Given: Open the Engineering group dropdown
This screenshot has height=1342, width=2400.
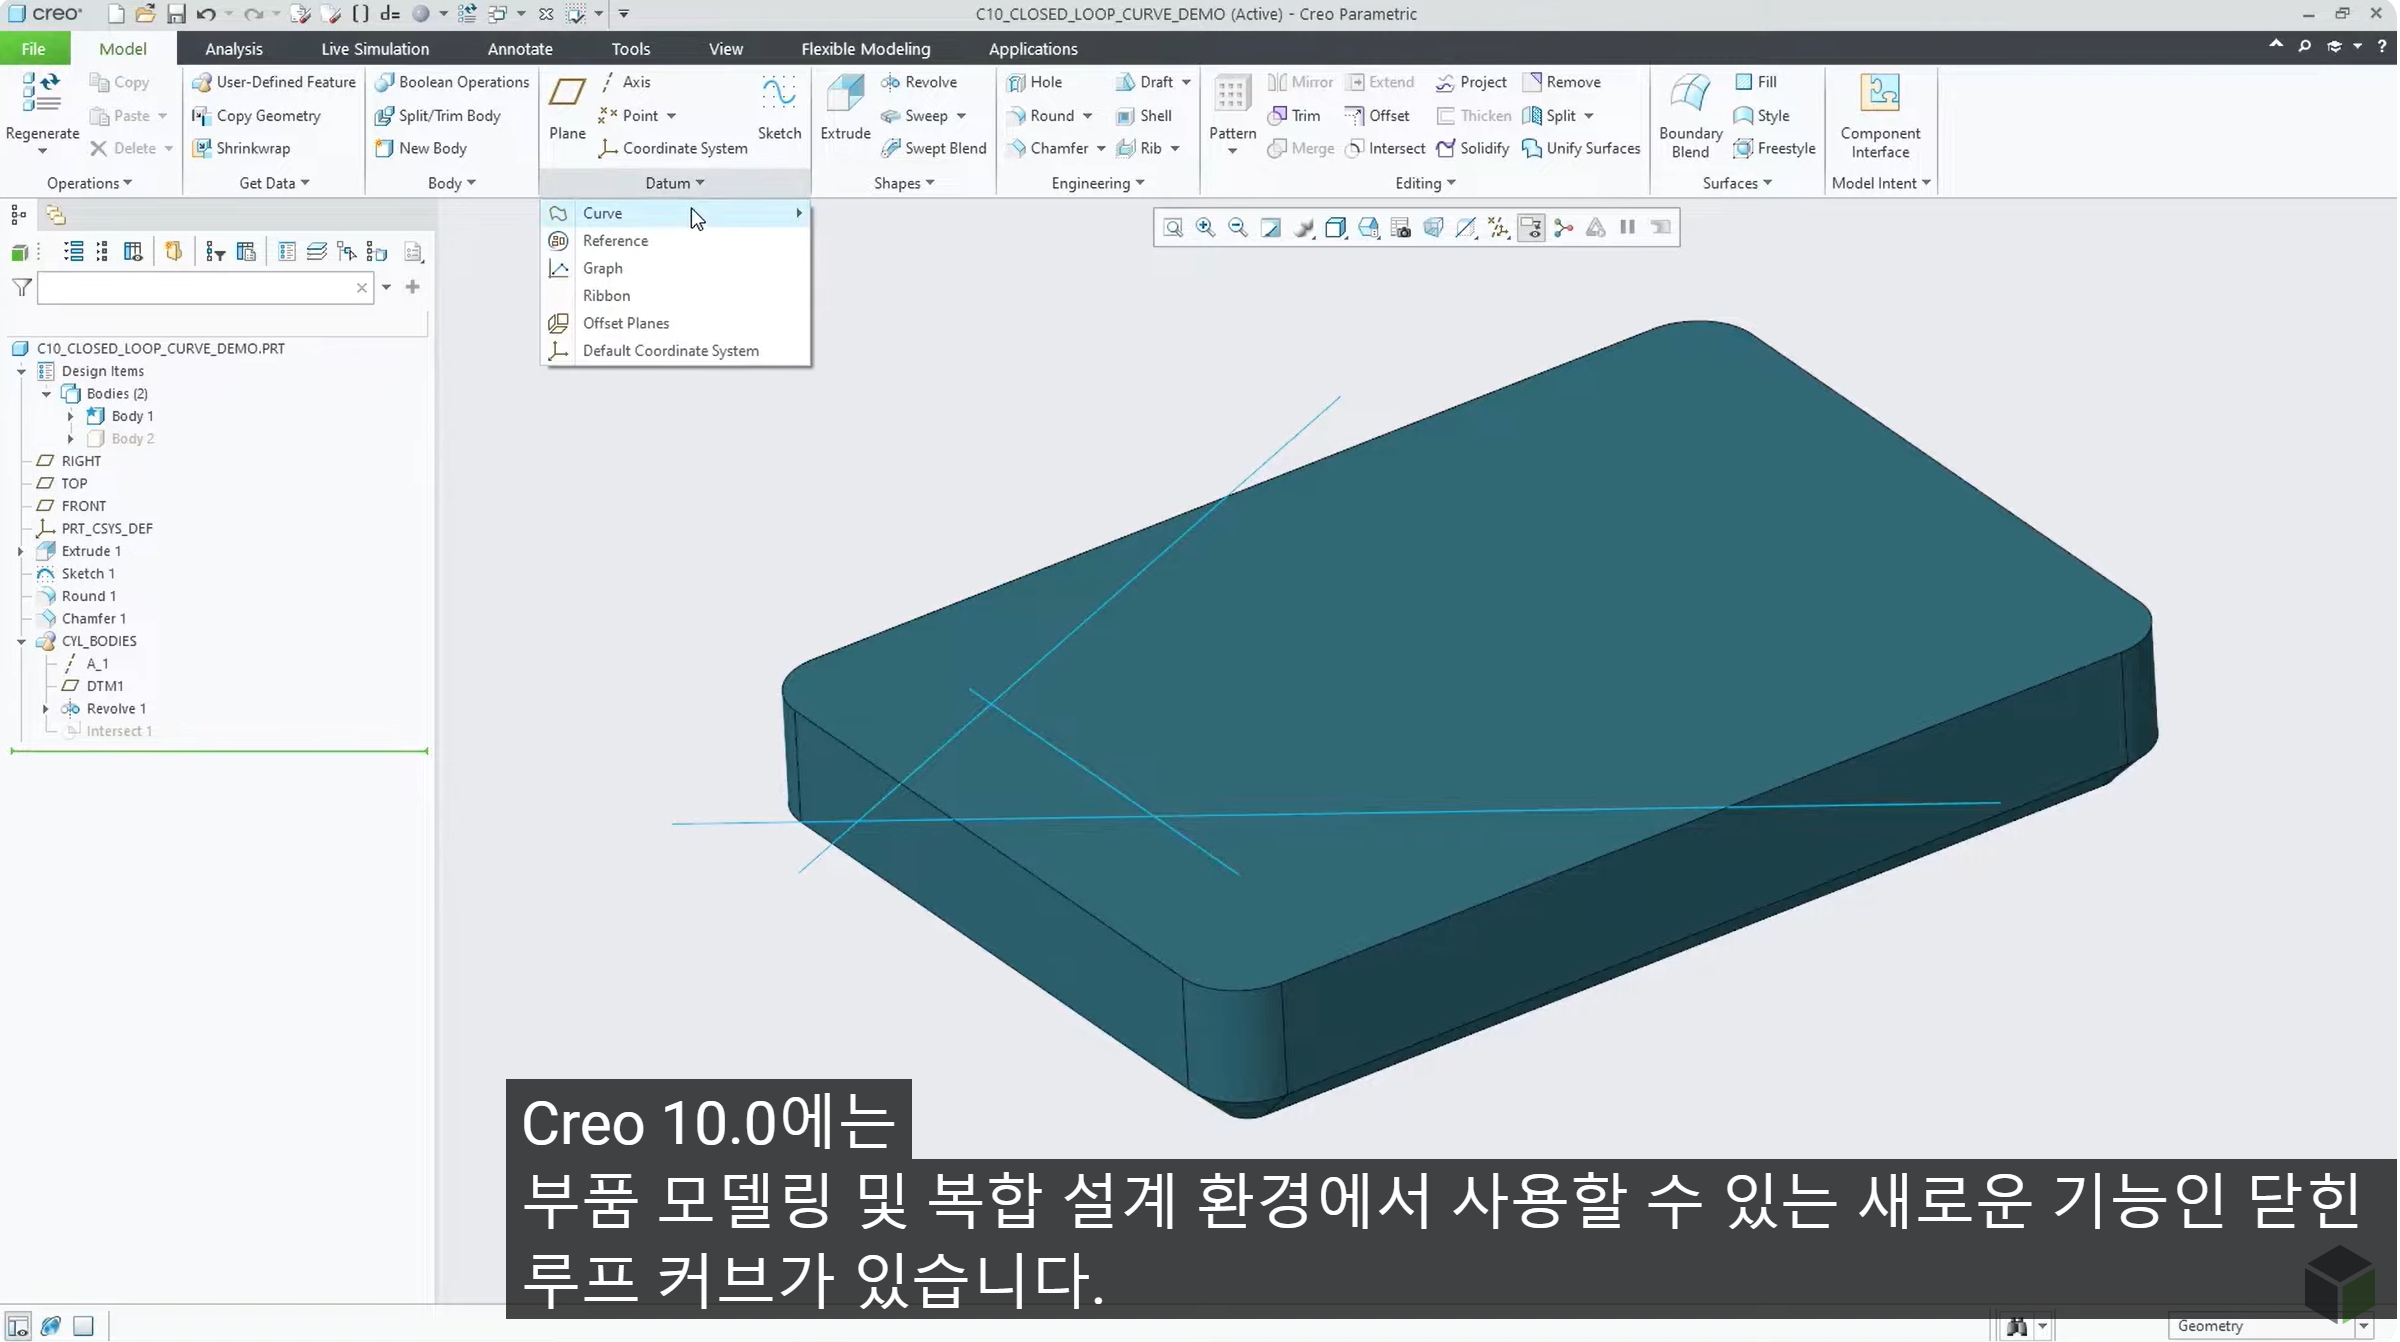Looking at the screenshot, I should point(1097,183).
